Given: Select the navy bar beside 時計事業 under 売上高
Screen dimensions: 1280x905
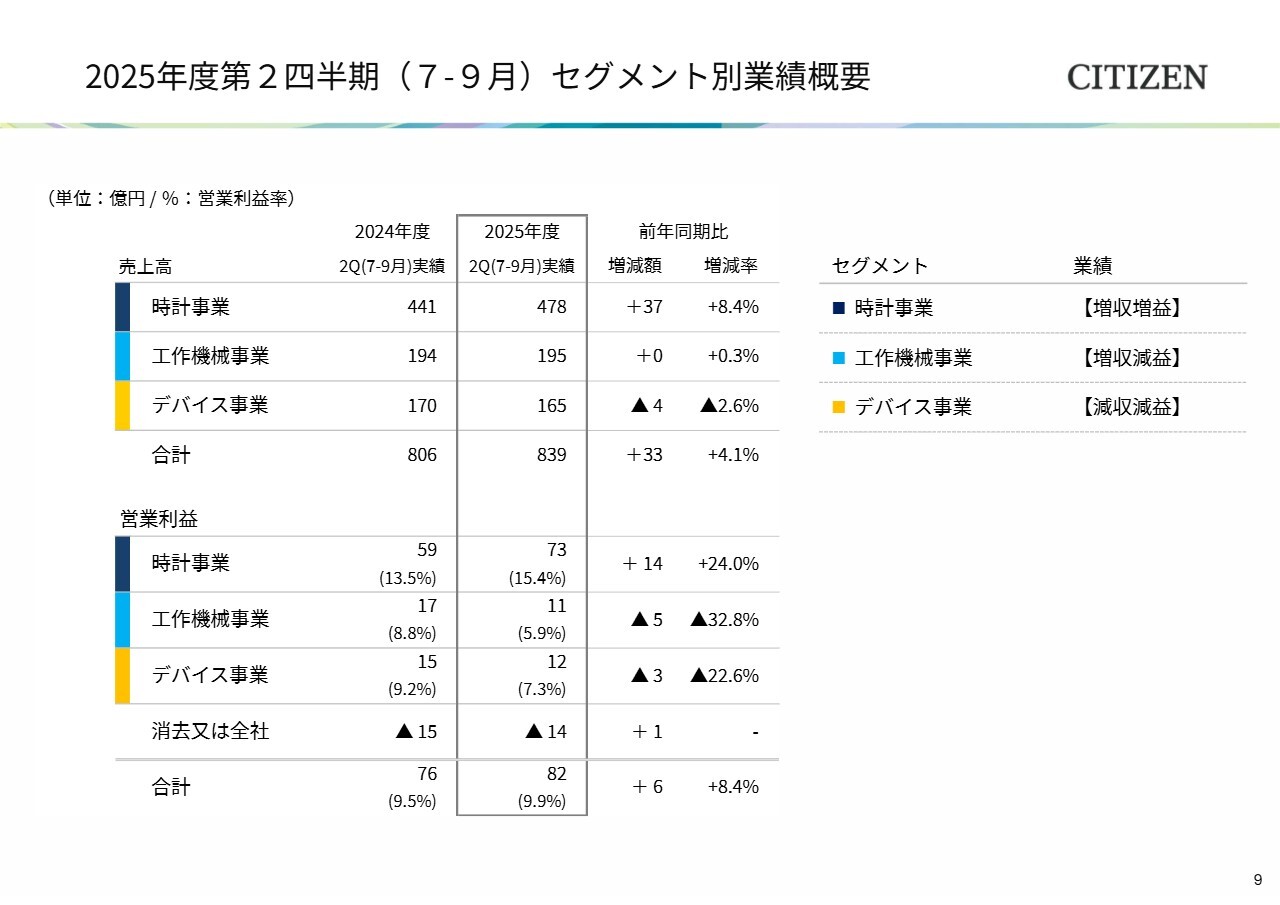Looking at the screenshot, I should 123,307.
